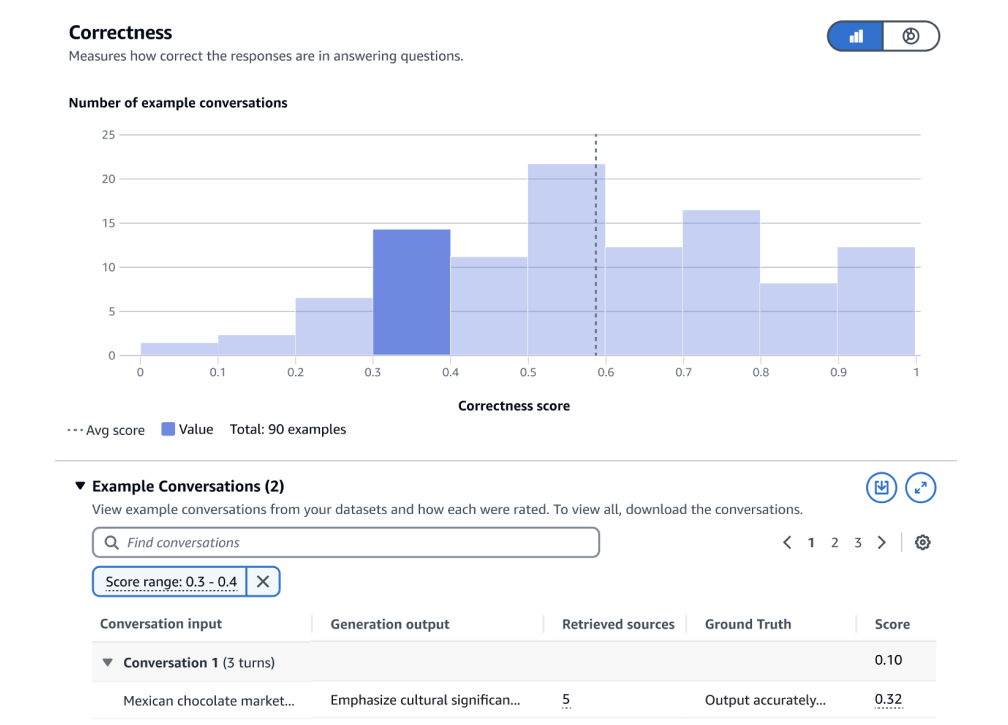1008x725 pixels.
Task: Select the 0.6 to 0.7 histogram bar
Action: tap(644, 301)
